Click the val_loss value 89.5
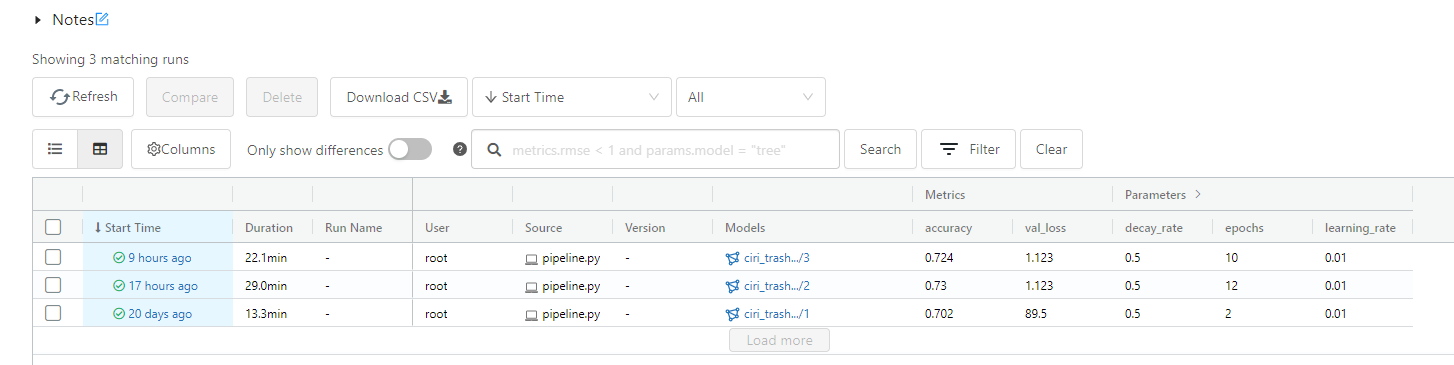This screenshot has width=1454, height=365. click(1037, 314)
